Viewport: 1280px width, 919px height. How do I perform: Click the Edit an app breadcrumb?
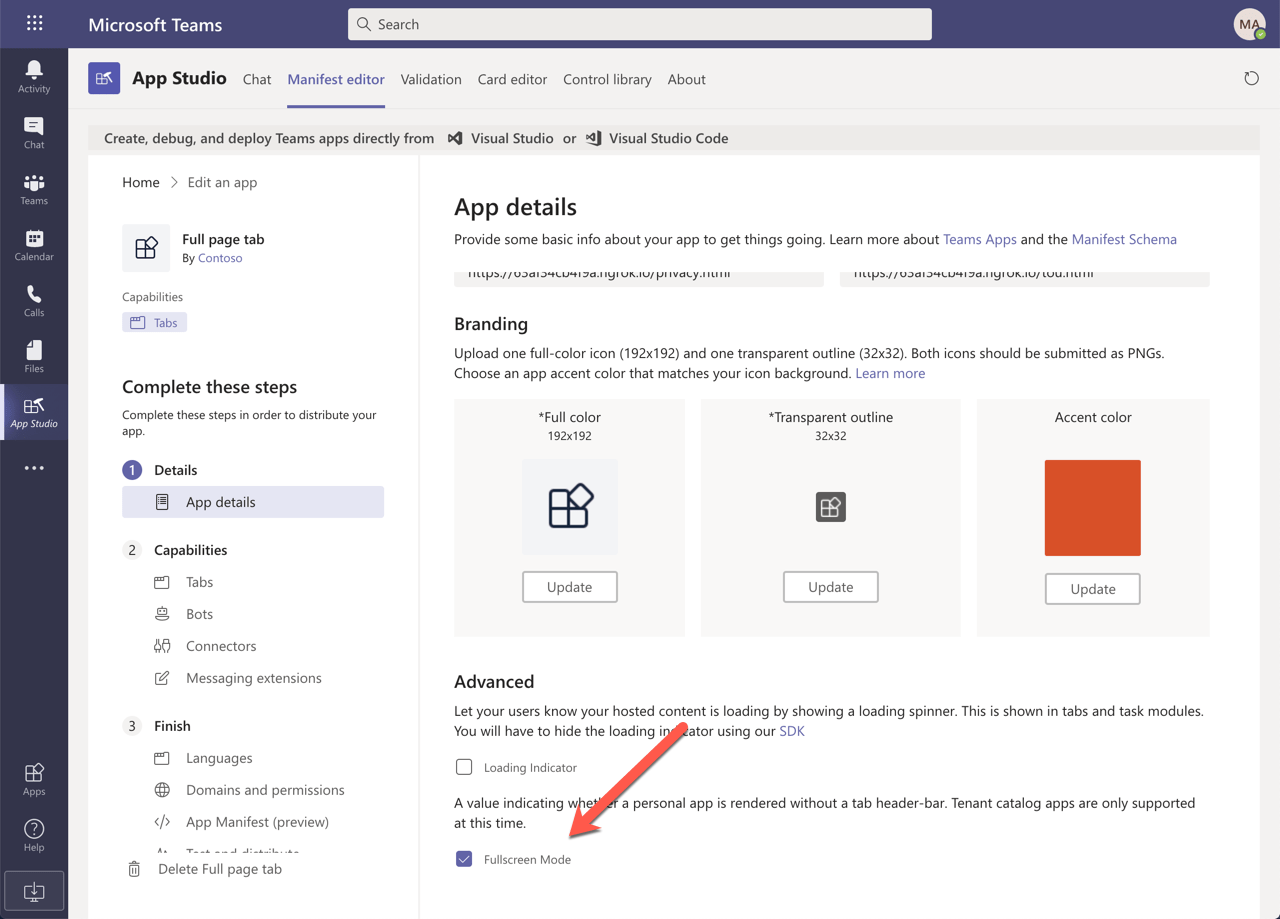(222, 182)
